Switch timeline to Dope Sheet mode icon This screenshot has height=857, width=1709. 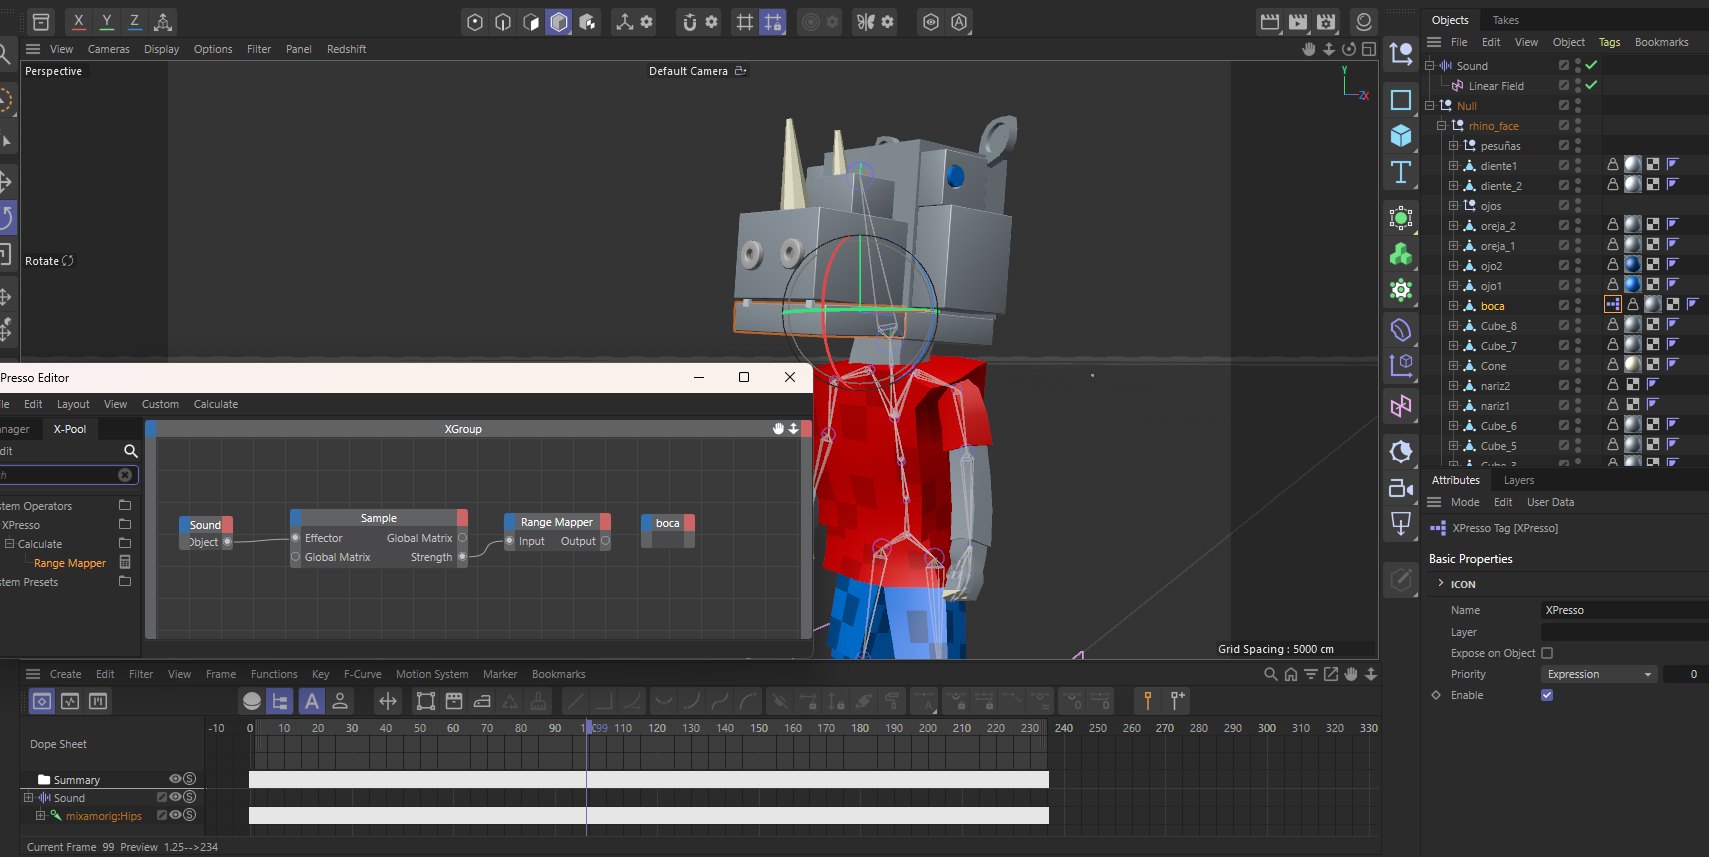click(42, 701)
